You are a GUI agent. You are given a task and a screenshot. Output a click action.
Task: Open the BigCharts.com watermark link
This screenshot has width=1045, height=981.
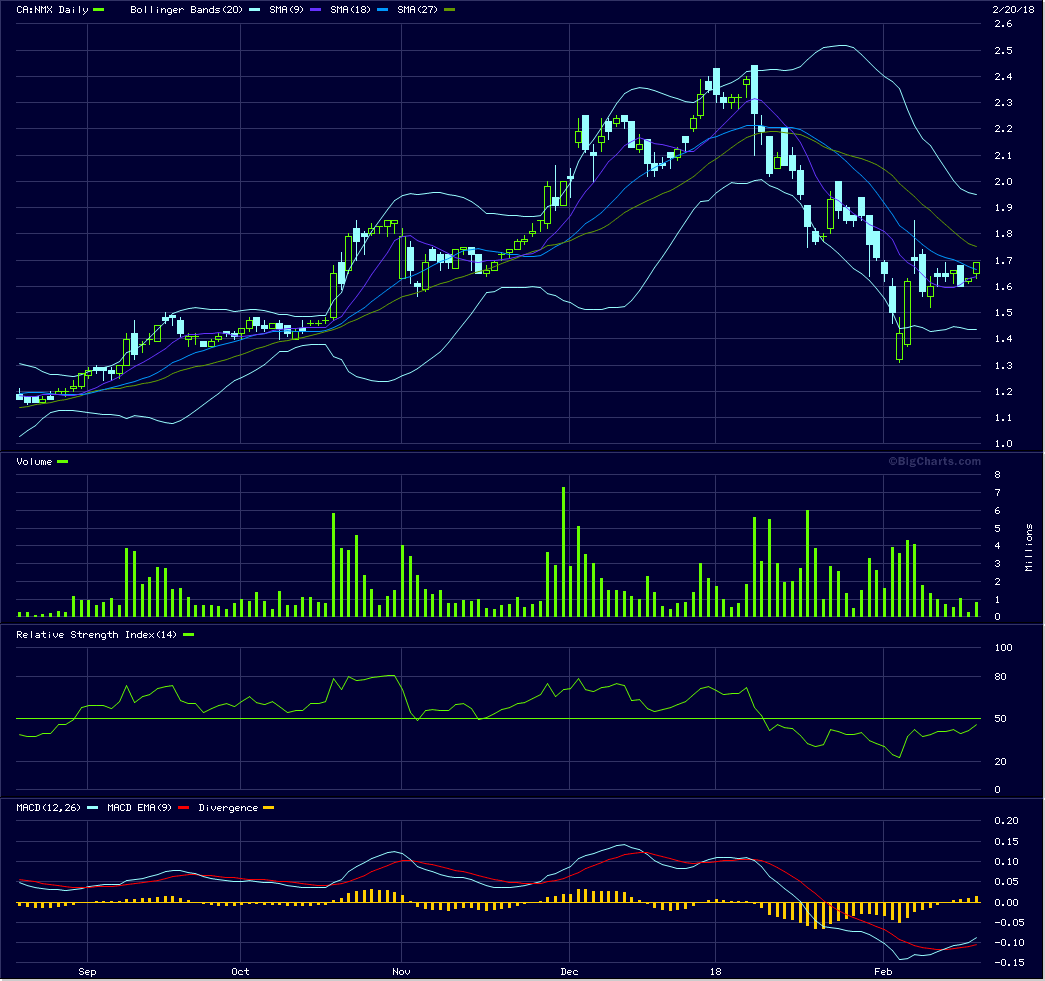coord(935,461)
